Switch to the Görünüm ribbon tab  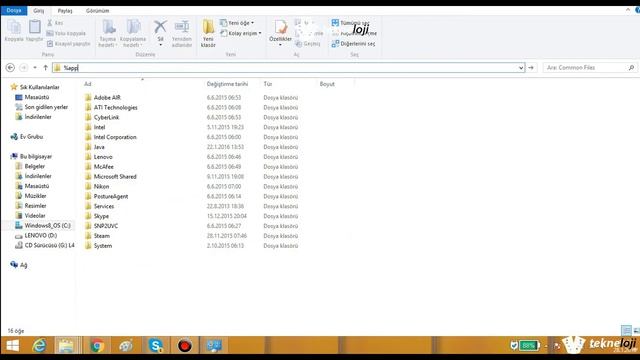(x=98, y=11)
